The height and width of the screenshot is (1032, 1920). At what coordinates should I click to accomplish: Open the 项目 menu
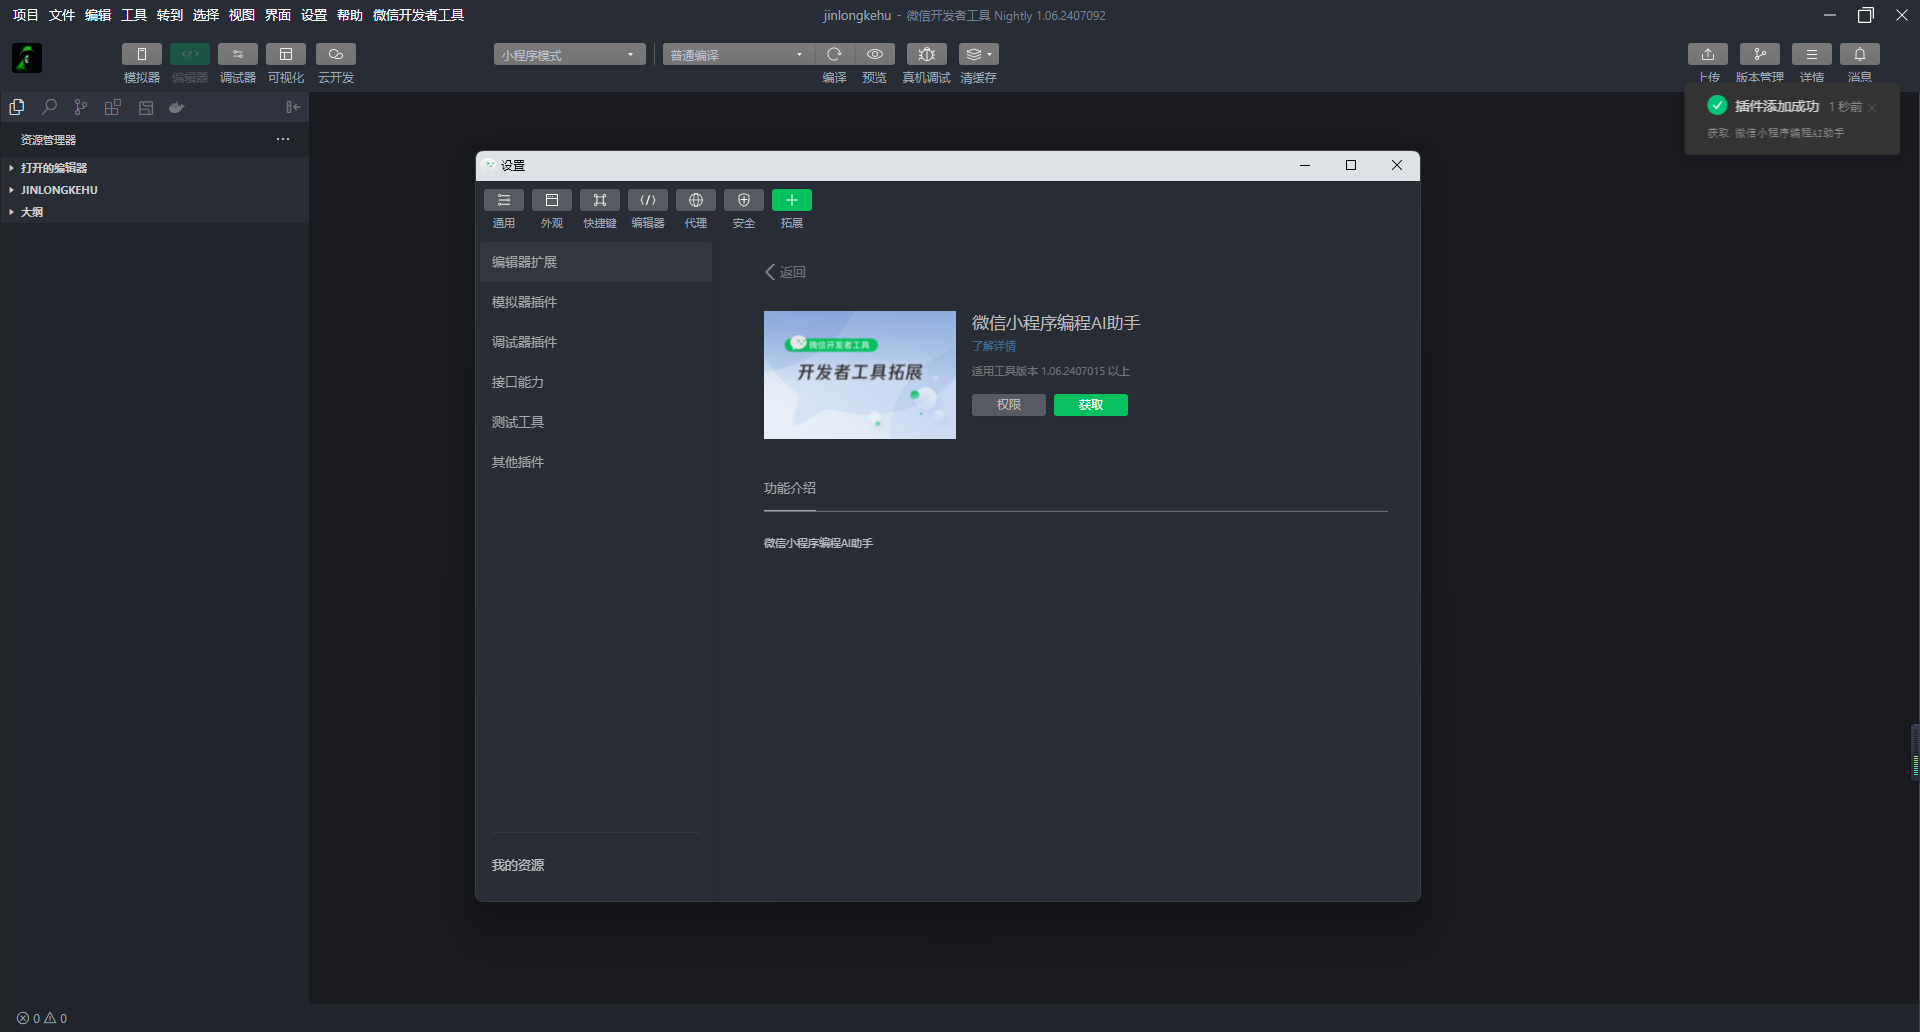[x=25, y=15]
